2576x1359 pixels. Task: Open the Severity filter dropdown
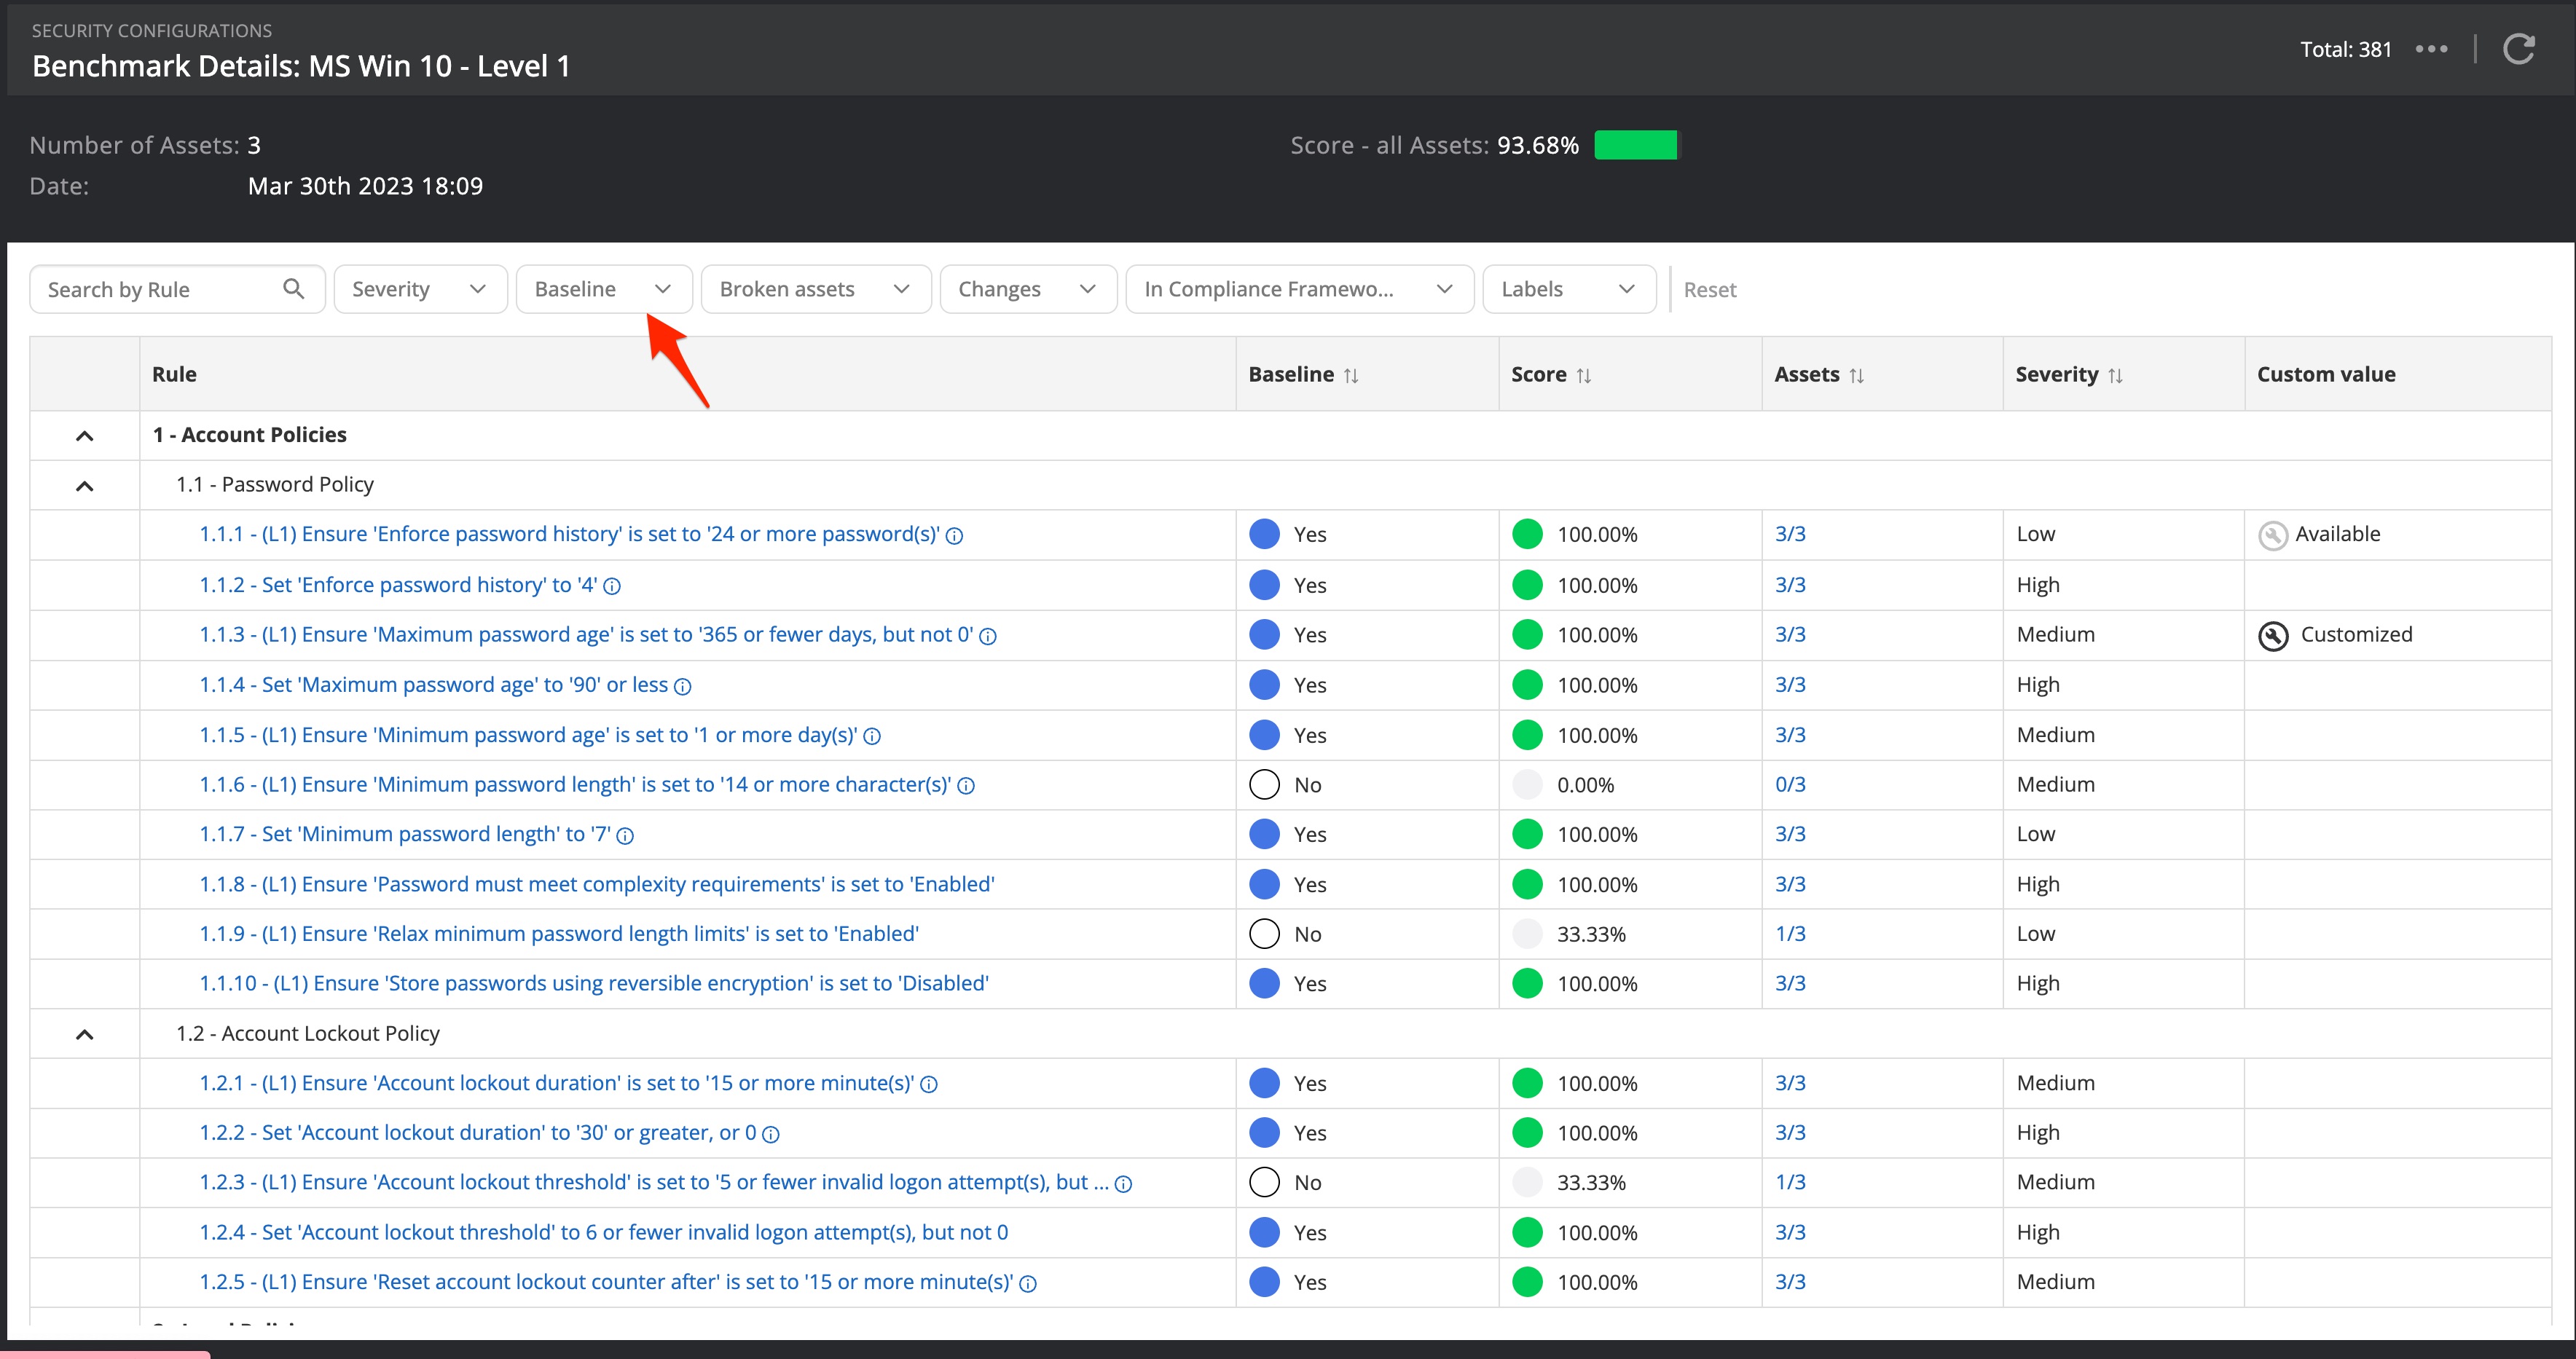point(420,289)
